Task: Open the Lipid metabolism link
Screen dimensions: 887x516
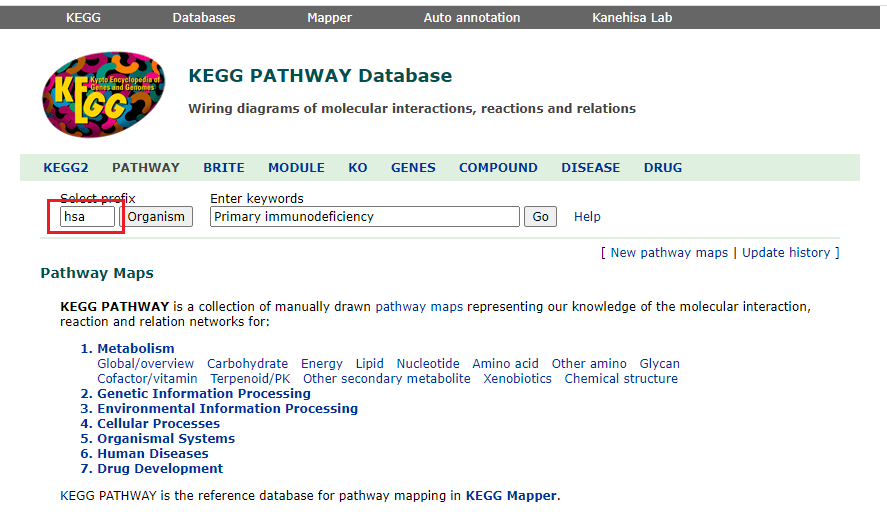Action: [369, 364]
